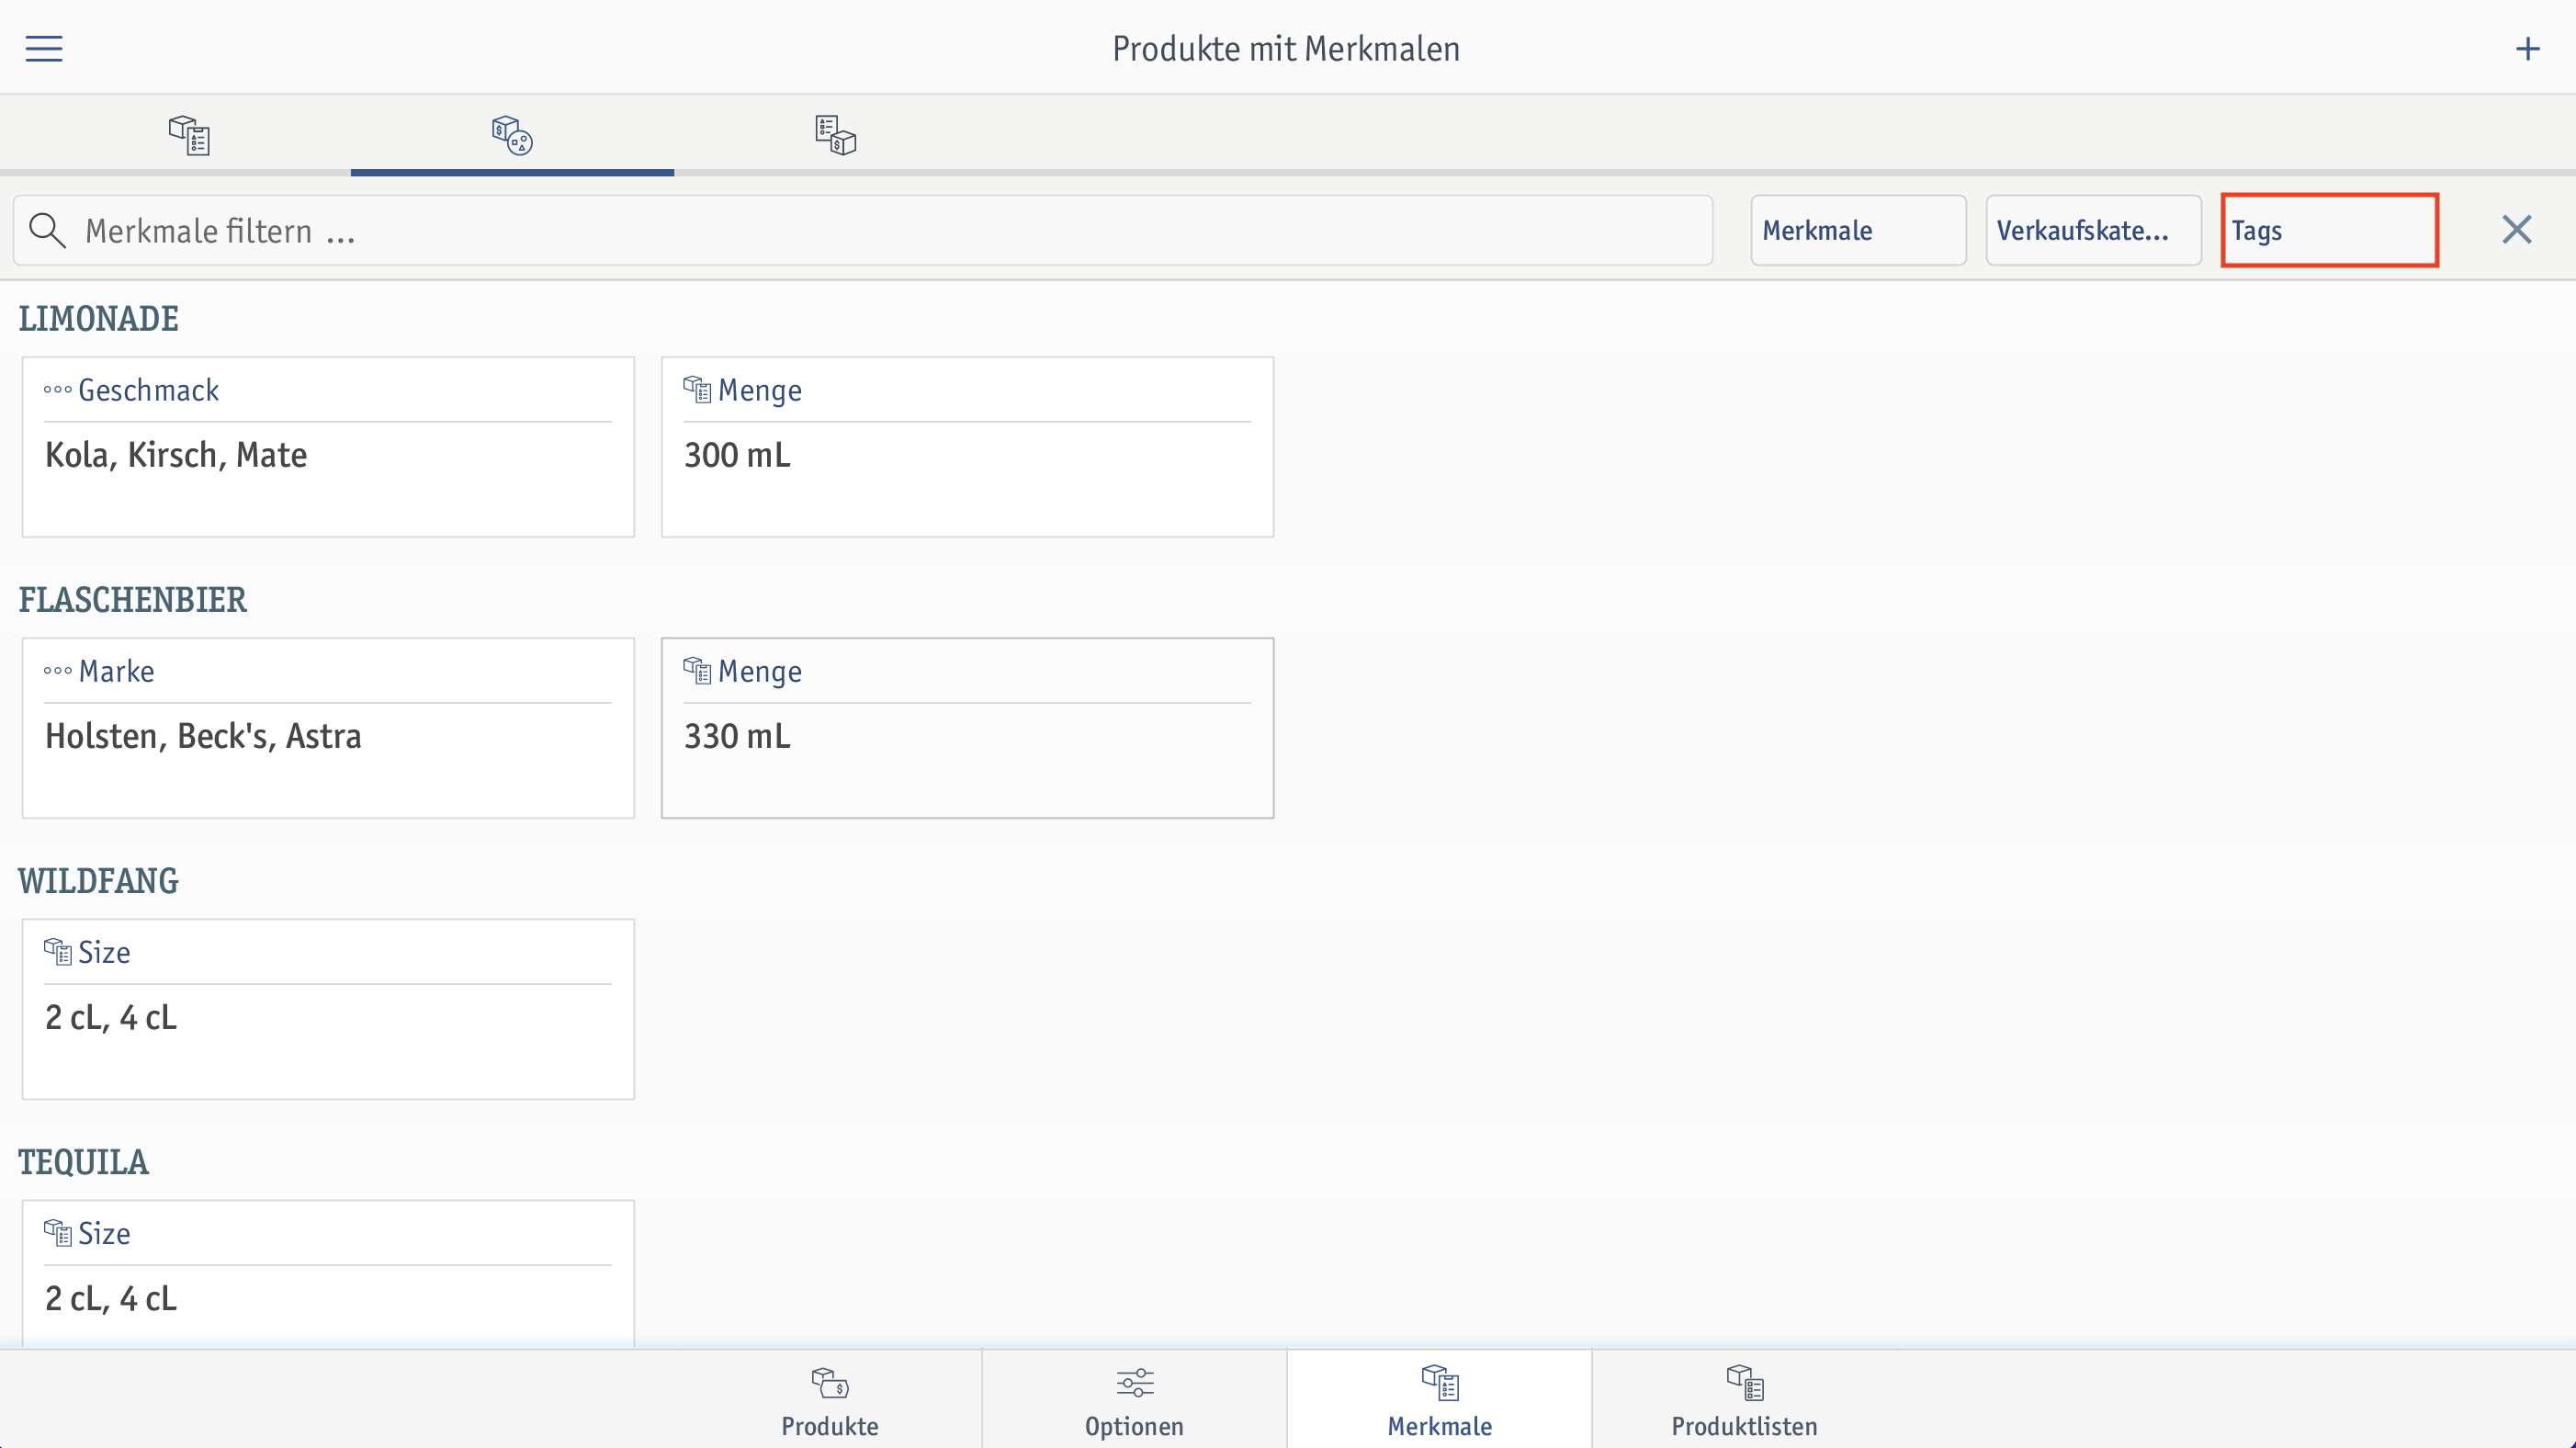Open Limonade Geschmack card

click(328, 447)
